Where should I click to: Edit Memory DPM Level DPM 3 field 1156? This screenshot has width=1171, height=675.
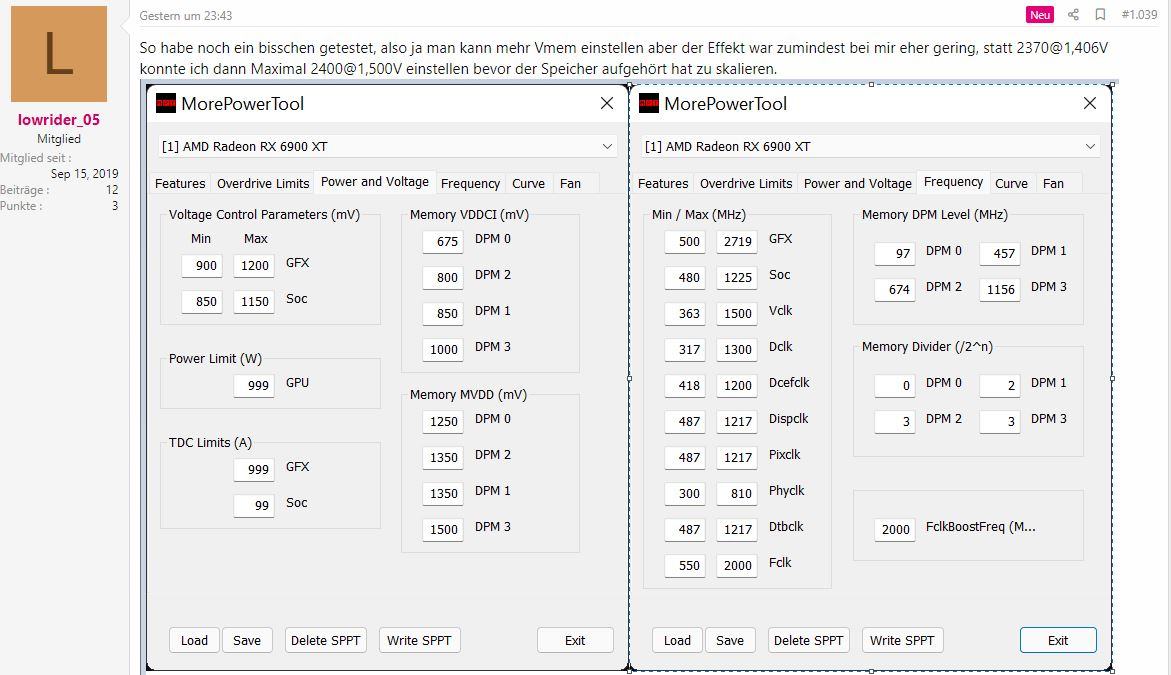click(1000, 290)
